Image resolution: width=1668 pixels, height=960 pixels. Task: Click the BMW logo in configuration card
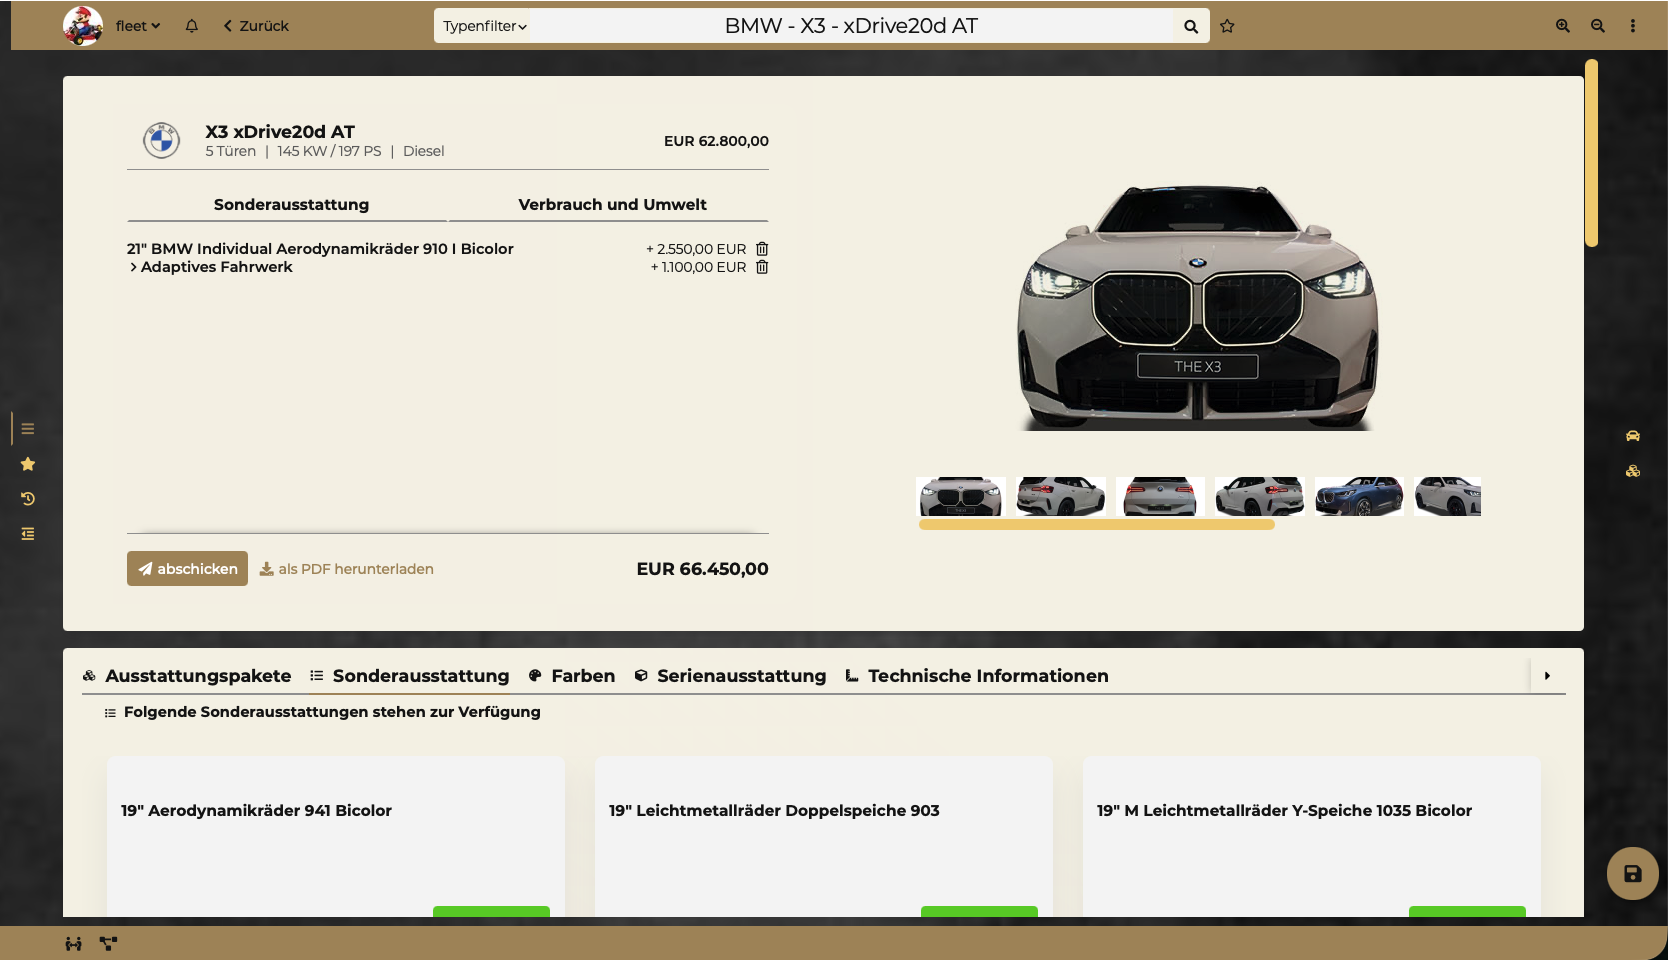coord(161,141)
